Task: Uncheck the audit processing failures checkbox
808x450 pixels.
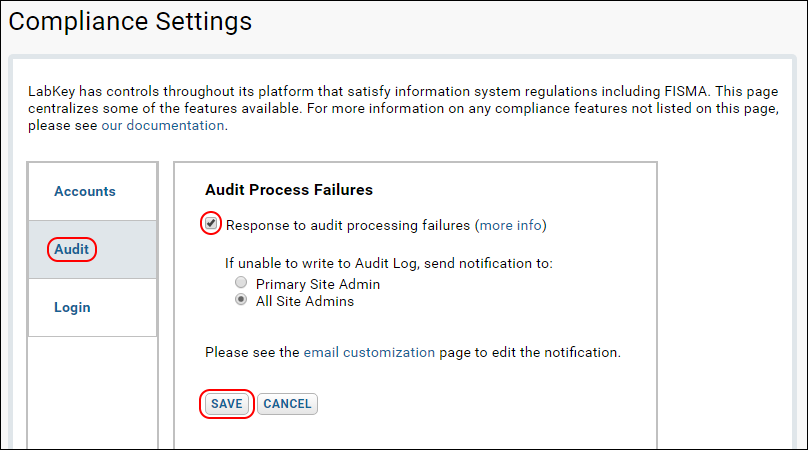Action: [211, 223]
